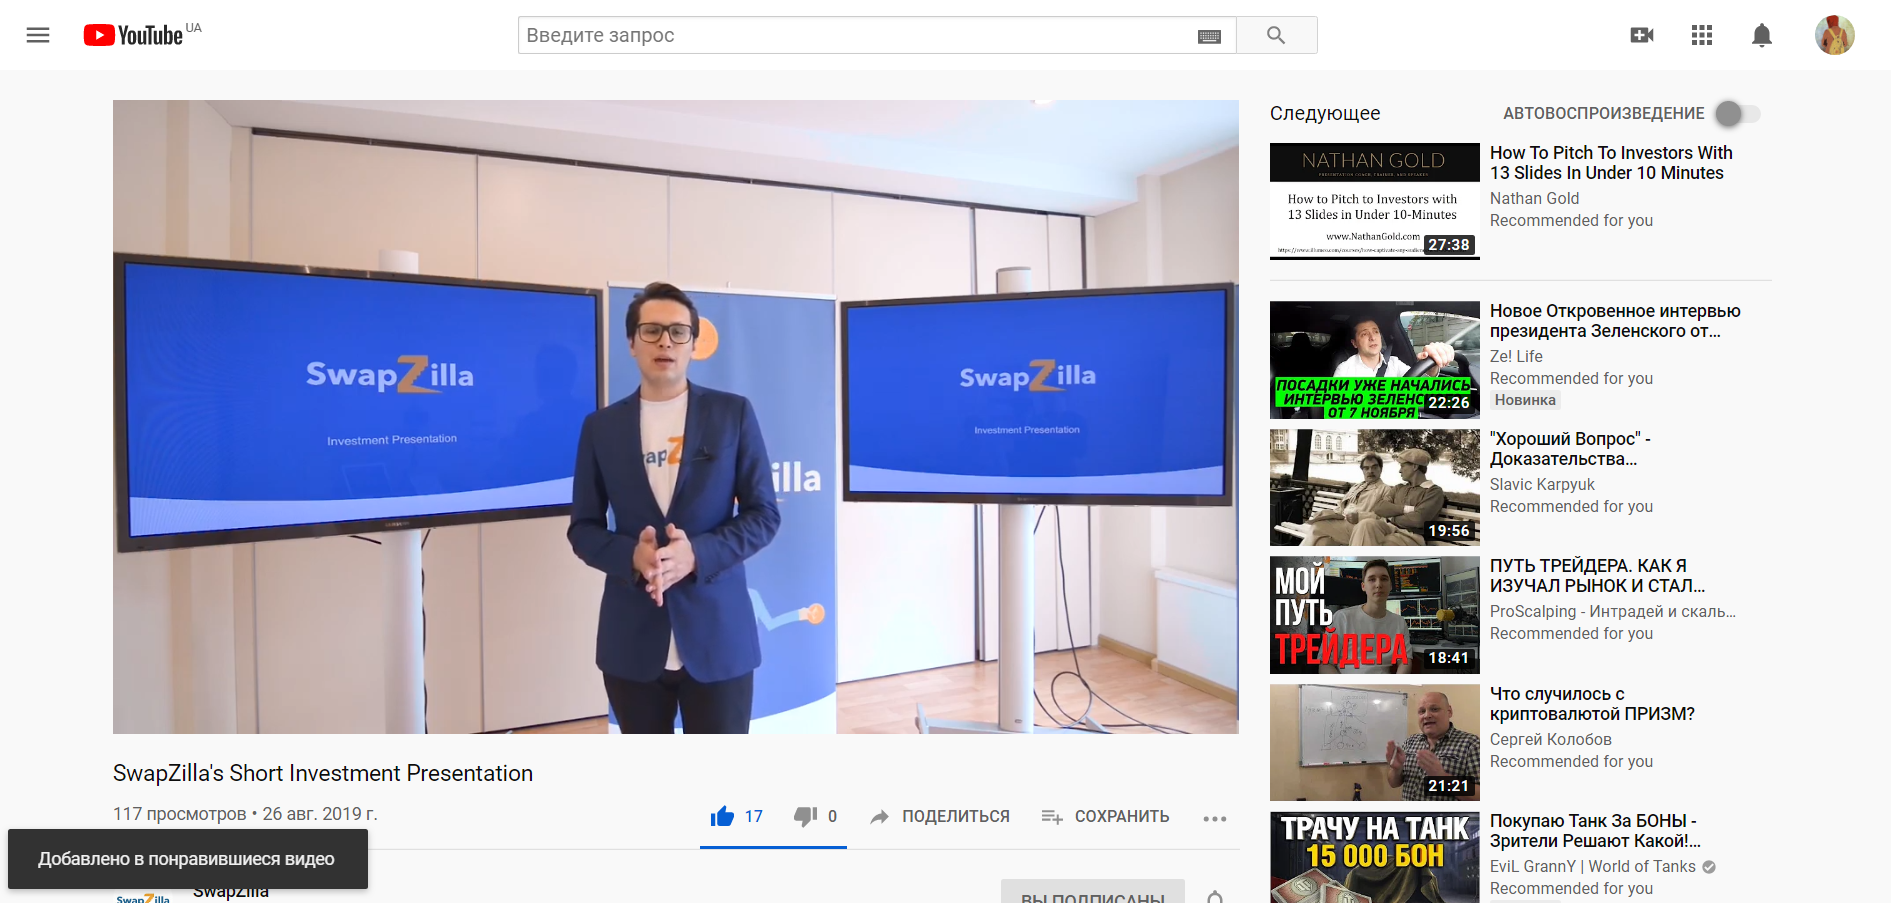The image size is (1891, 903).
Task: Open the create video camera icon
Action: [x=1641, y=35]
